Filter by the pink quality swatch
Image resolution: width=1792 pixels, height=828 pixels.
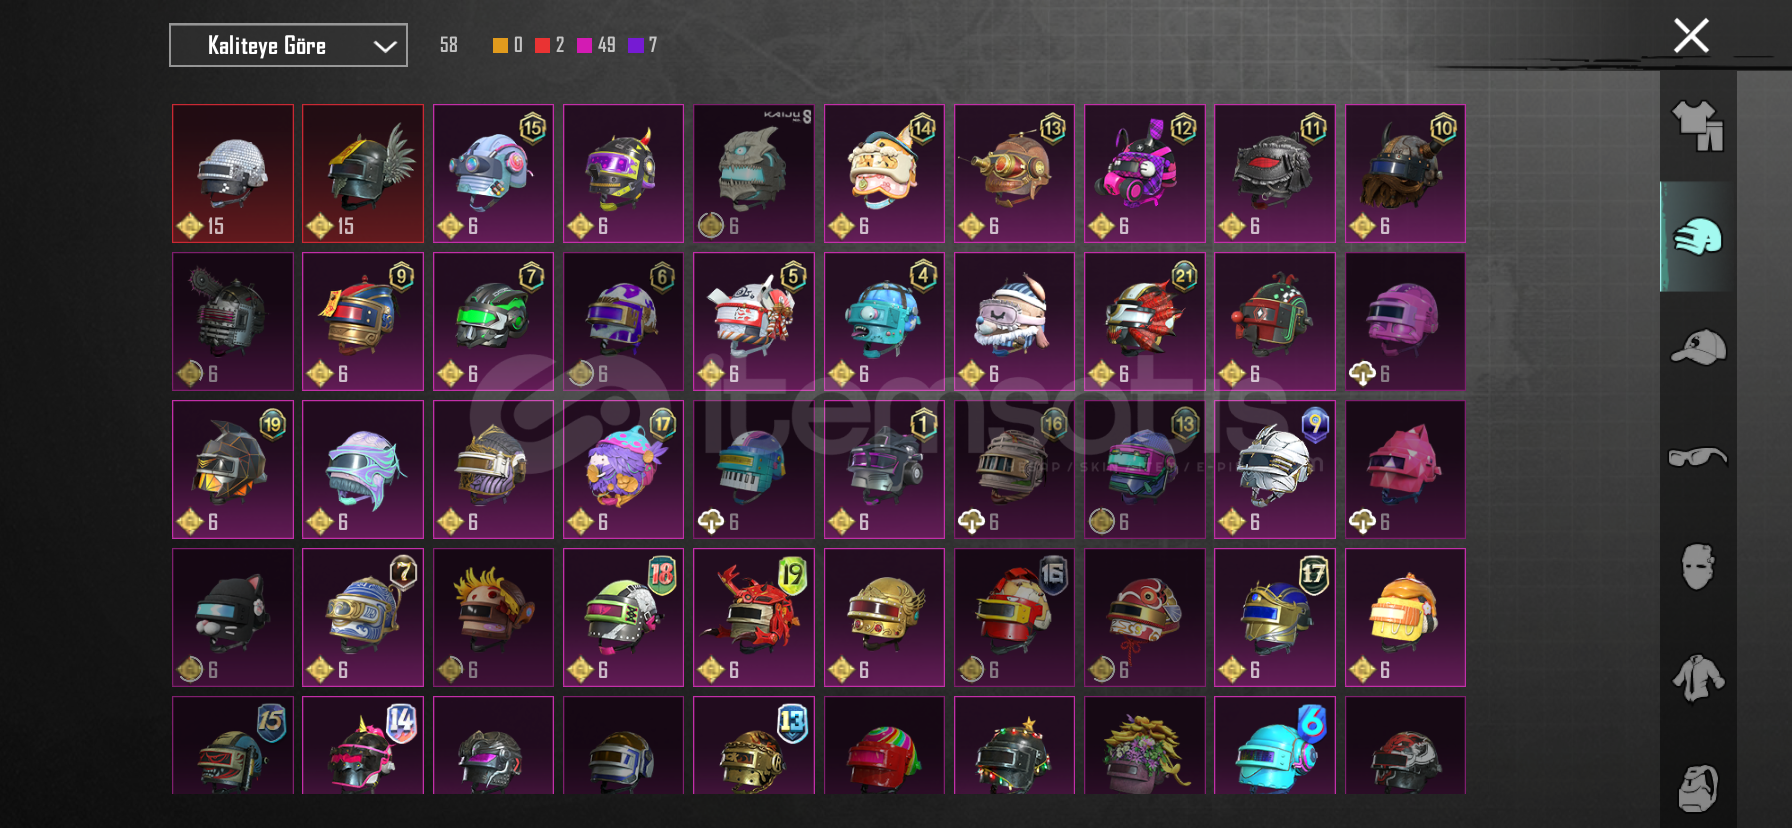[584, 45]
